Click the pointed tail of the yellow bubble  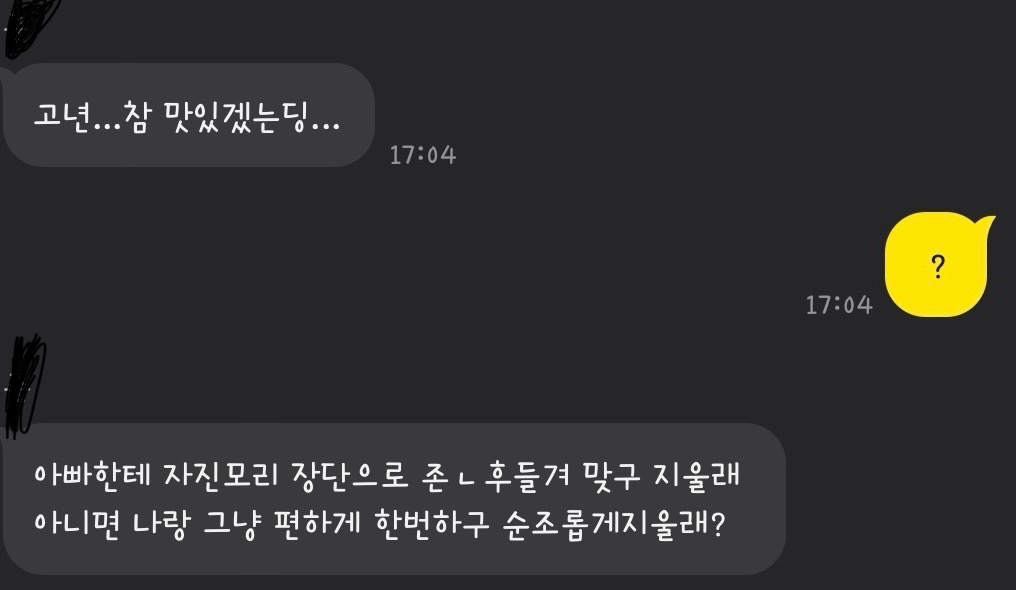(985, 225)
